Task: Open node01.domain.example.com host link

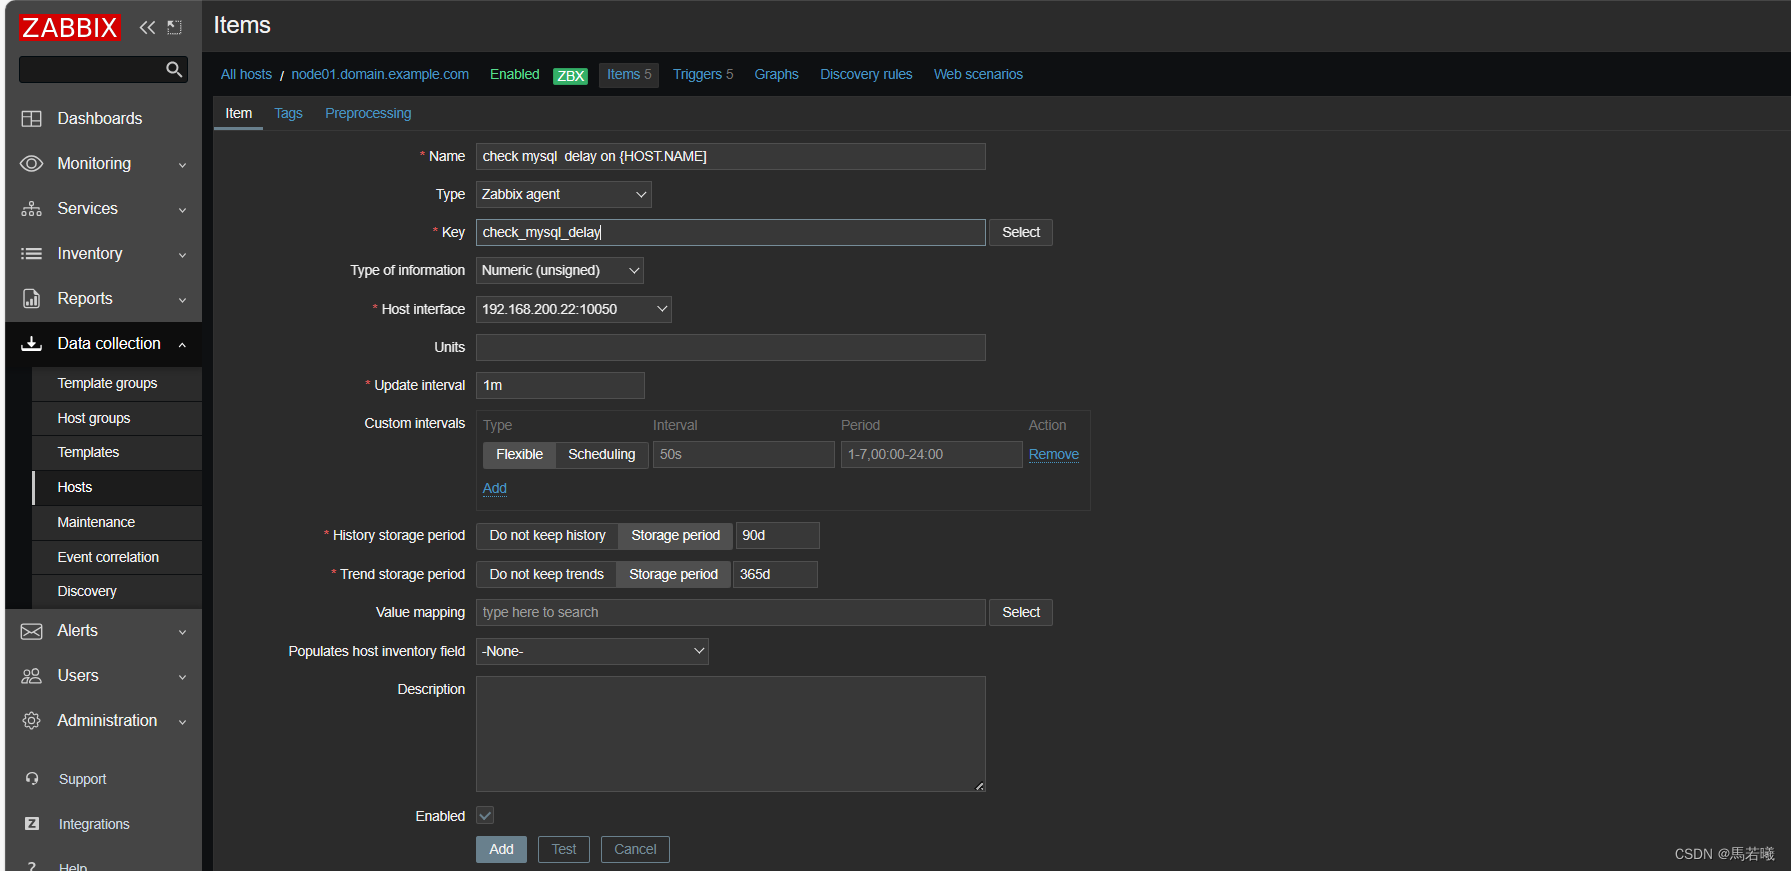Action: [380, 74]
